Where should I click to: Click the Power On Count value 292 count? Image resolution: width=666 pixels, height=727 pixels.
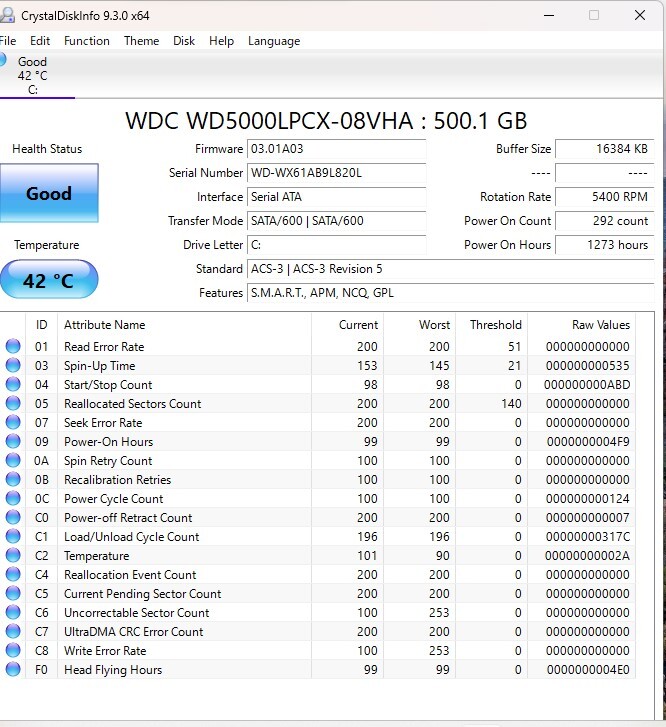coord(604,221)
